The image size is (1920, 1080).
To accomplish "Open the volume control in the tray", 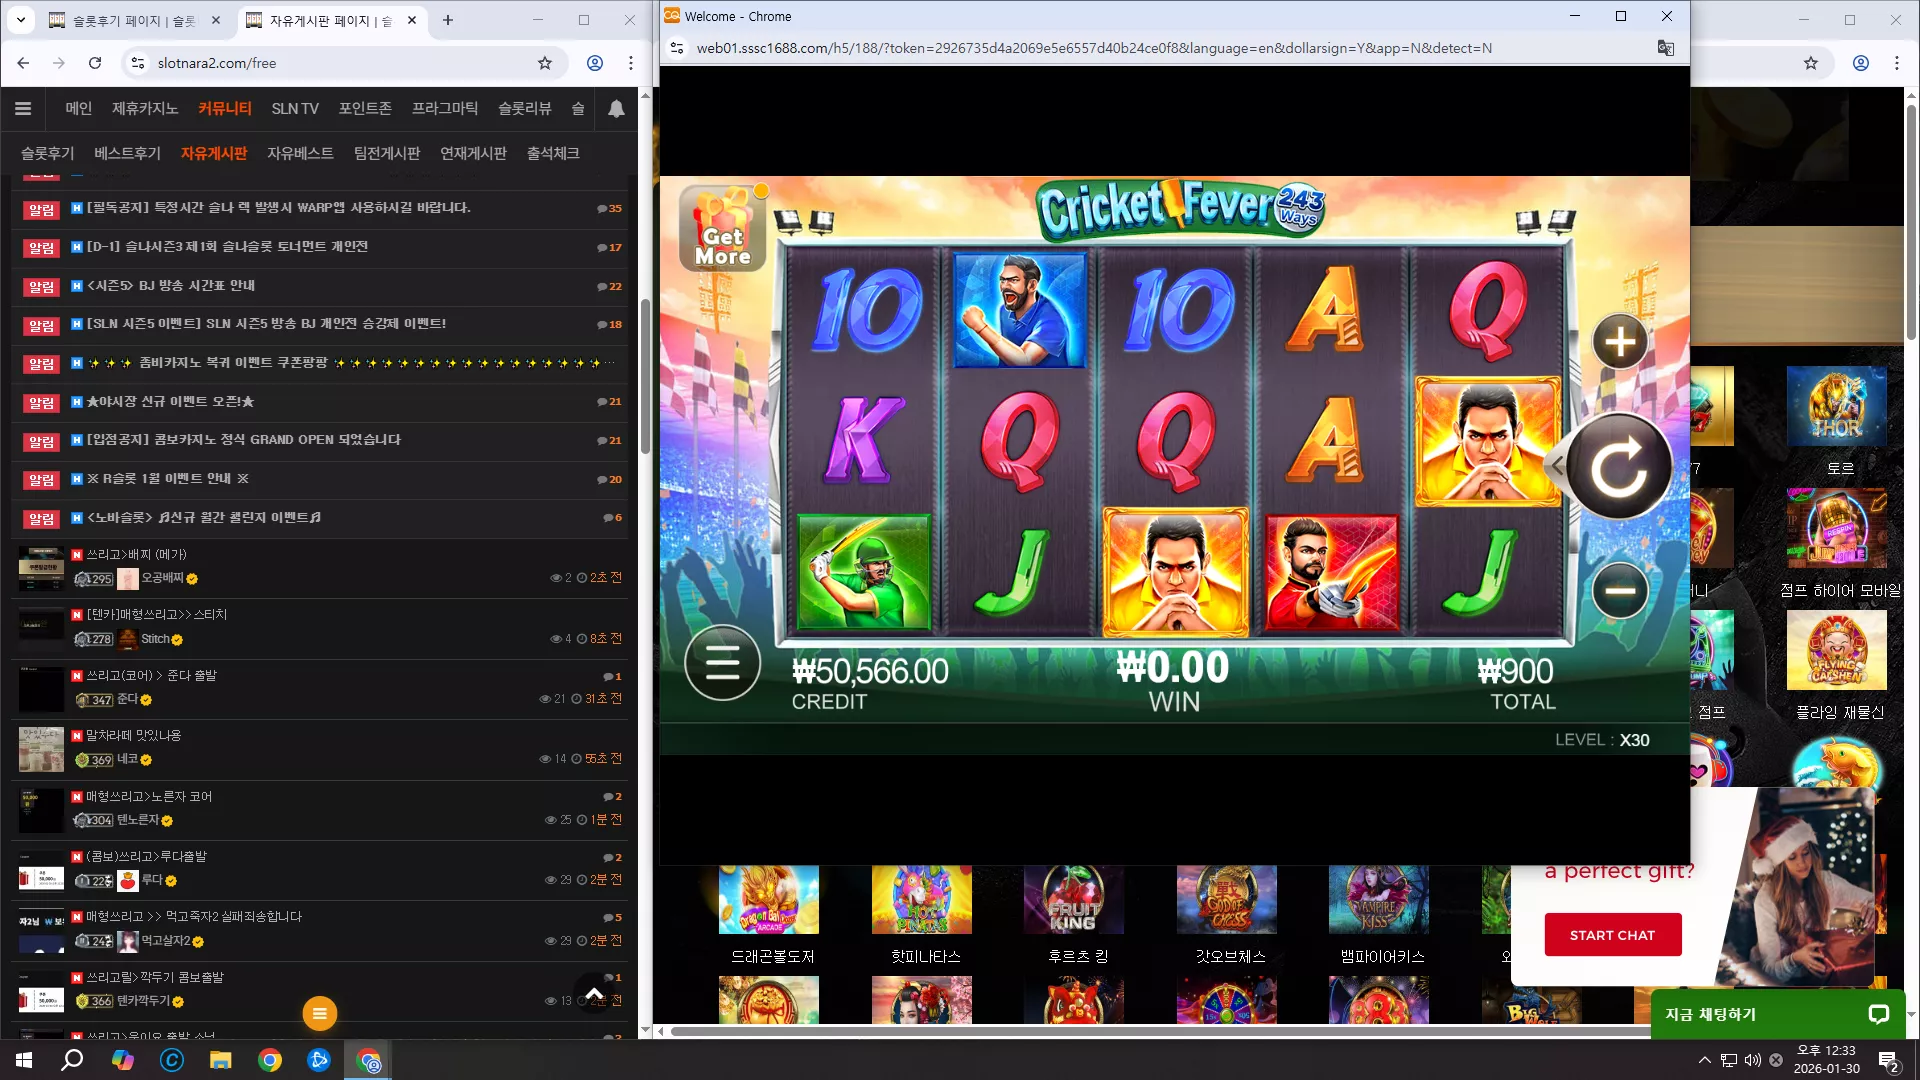I will 1752,1060.
